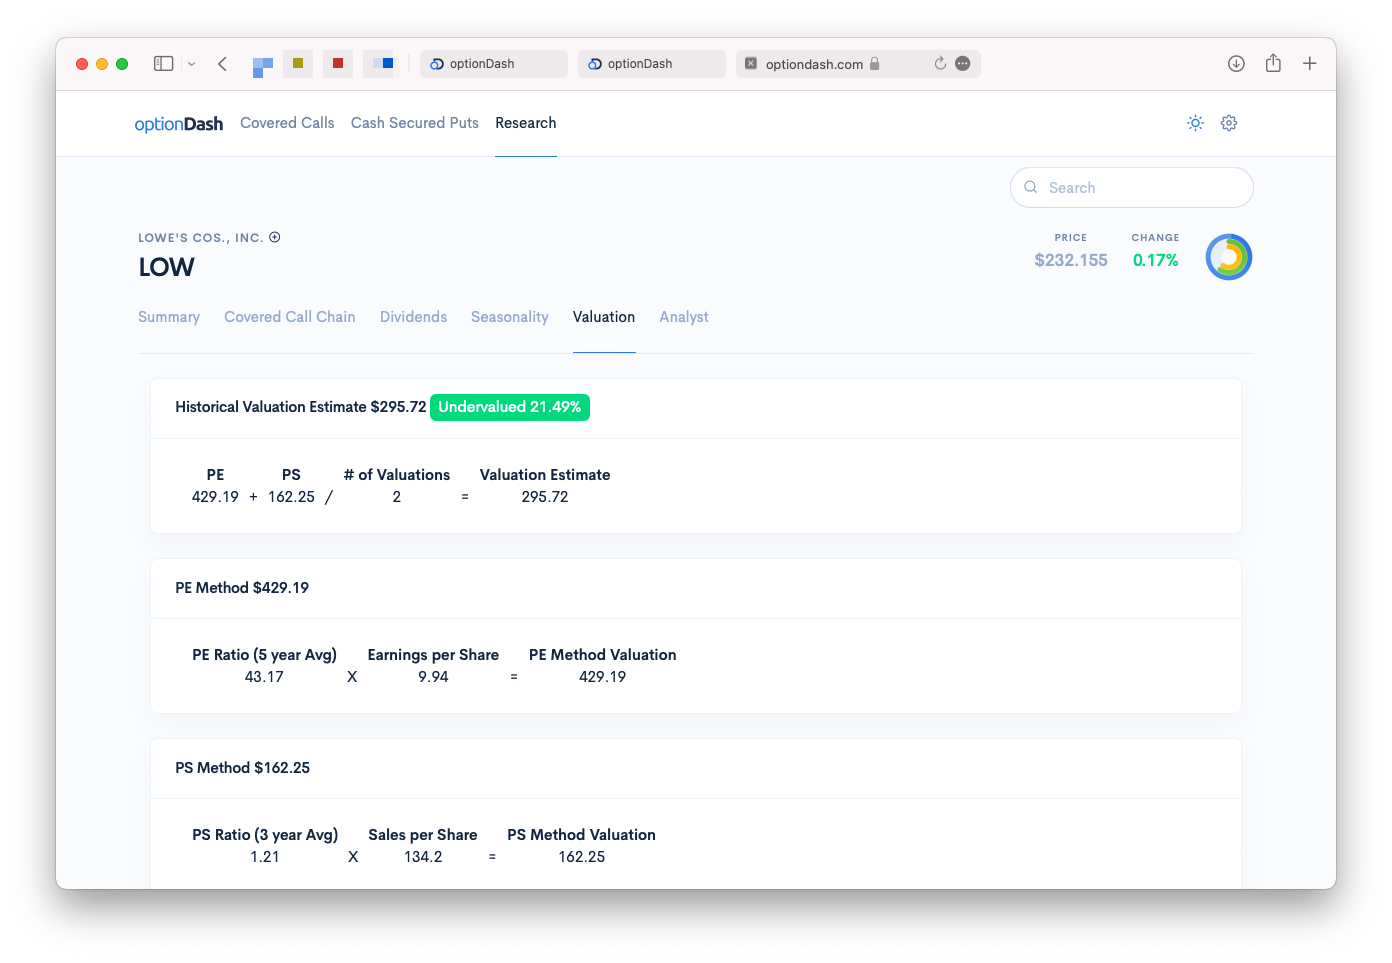Open the Analyst tab
Image resolution: width=1392 pixels, height=963 pixels.
pyautogui.click(x=684, y=317)
